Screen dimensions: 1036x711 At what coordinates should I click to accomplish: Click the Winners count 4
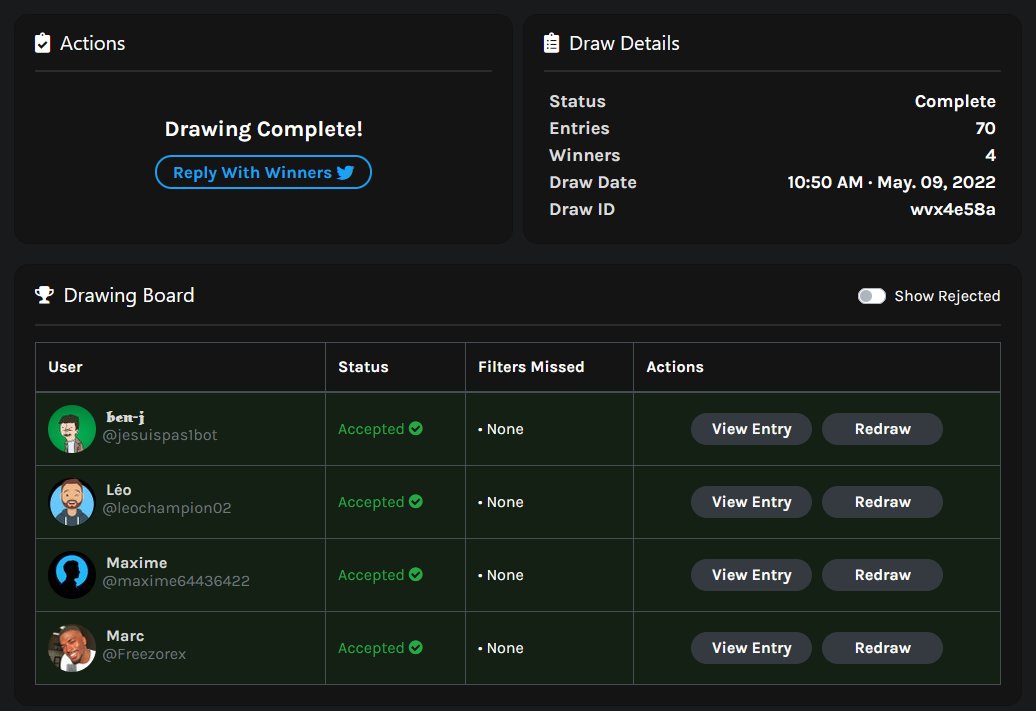click(x=990, y=155)
